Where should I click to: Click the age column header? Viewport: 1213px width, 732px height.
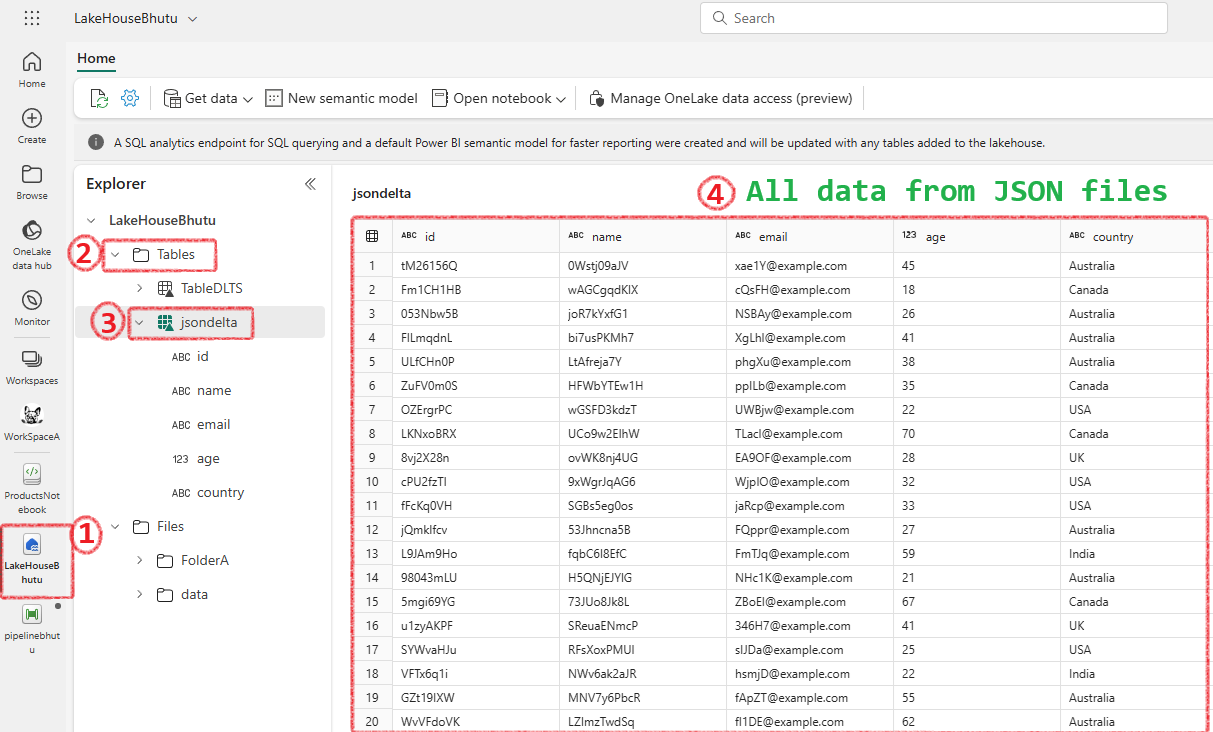point(977,236)
